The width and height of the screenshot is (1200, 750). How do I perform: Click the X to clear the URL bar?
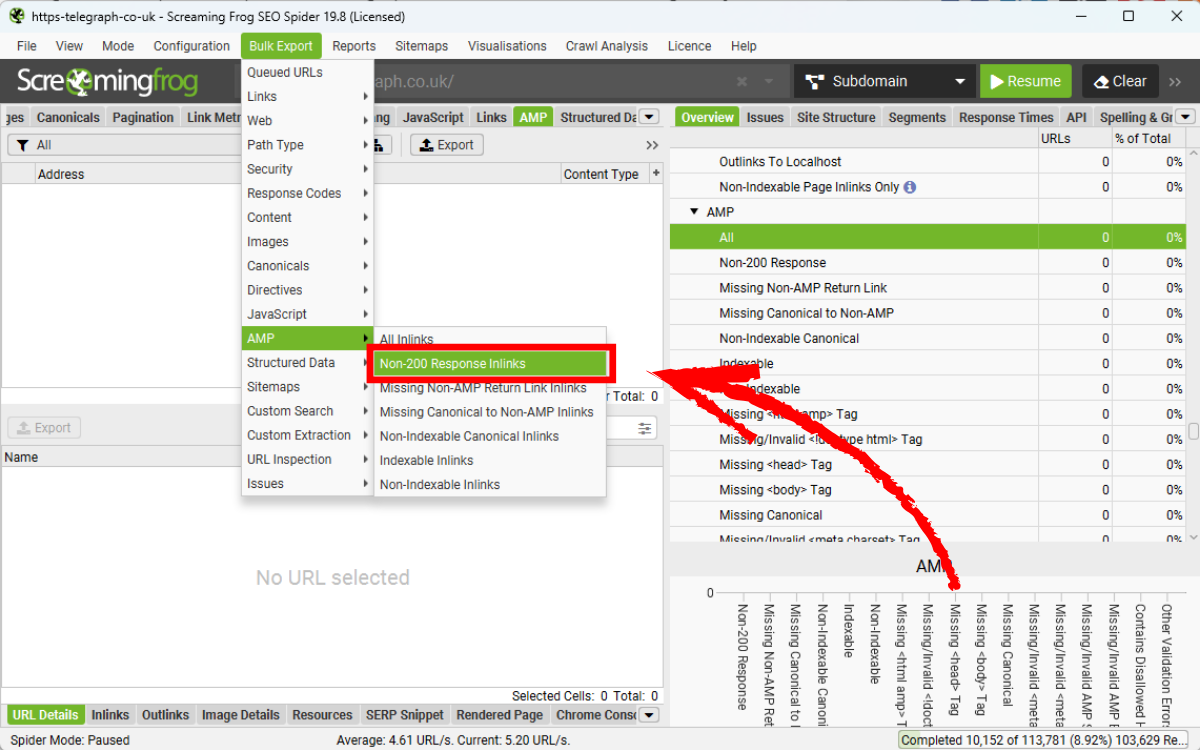(741, 82)
